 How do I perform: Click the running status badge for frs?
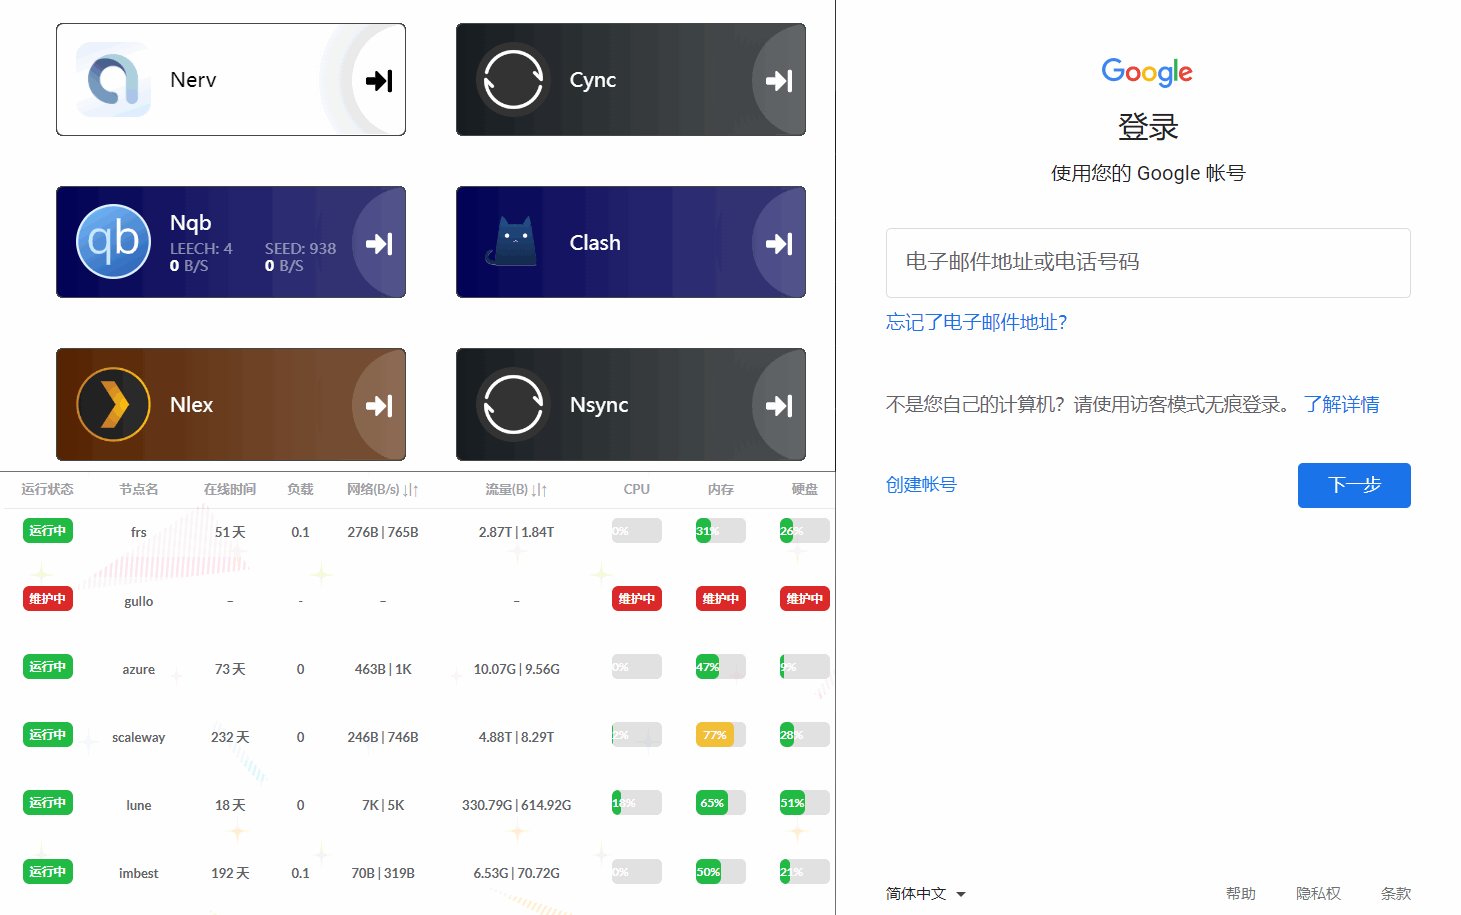48,531
